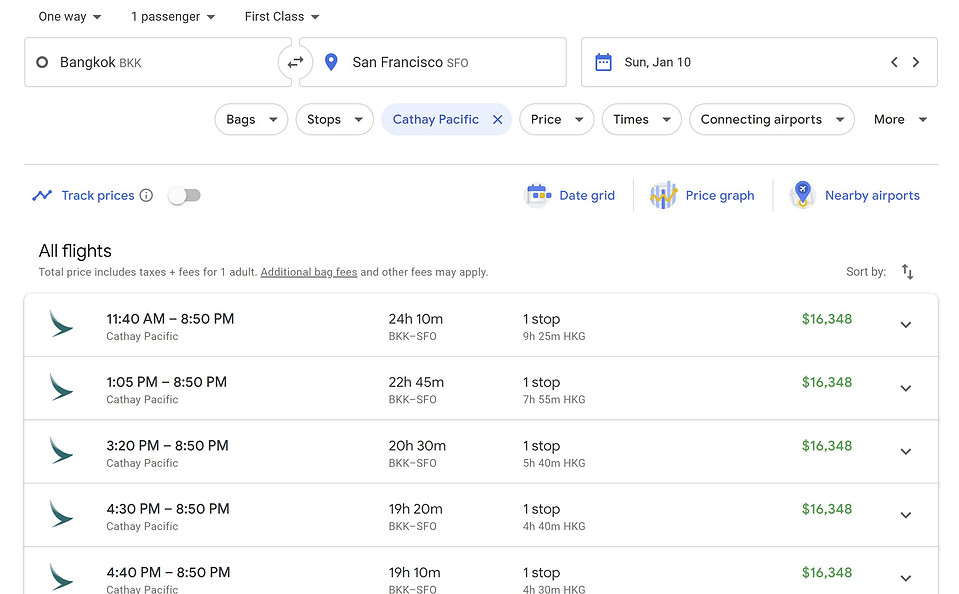Screen dimensions: 959x594
Task: Open the Bags filter dropdown
Action: 251,119
